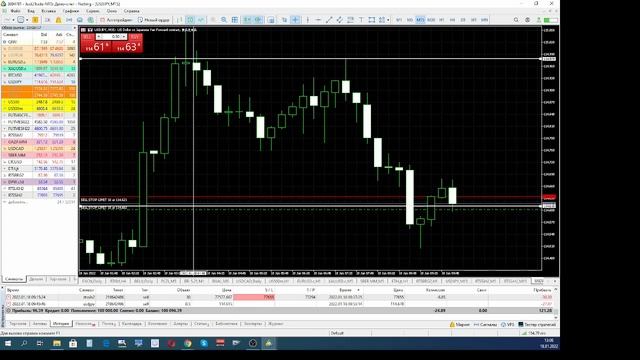Select the usdjpy row in history

coord(280,304)
